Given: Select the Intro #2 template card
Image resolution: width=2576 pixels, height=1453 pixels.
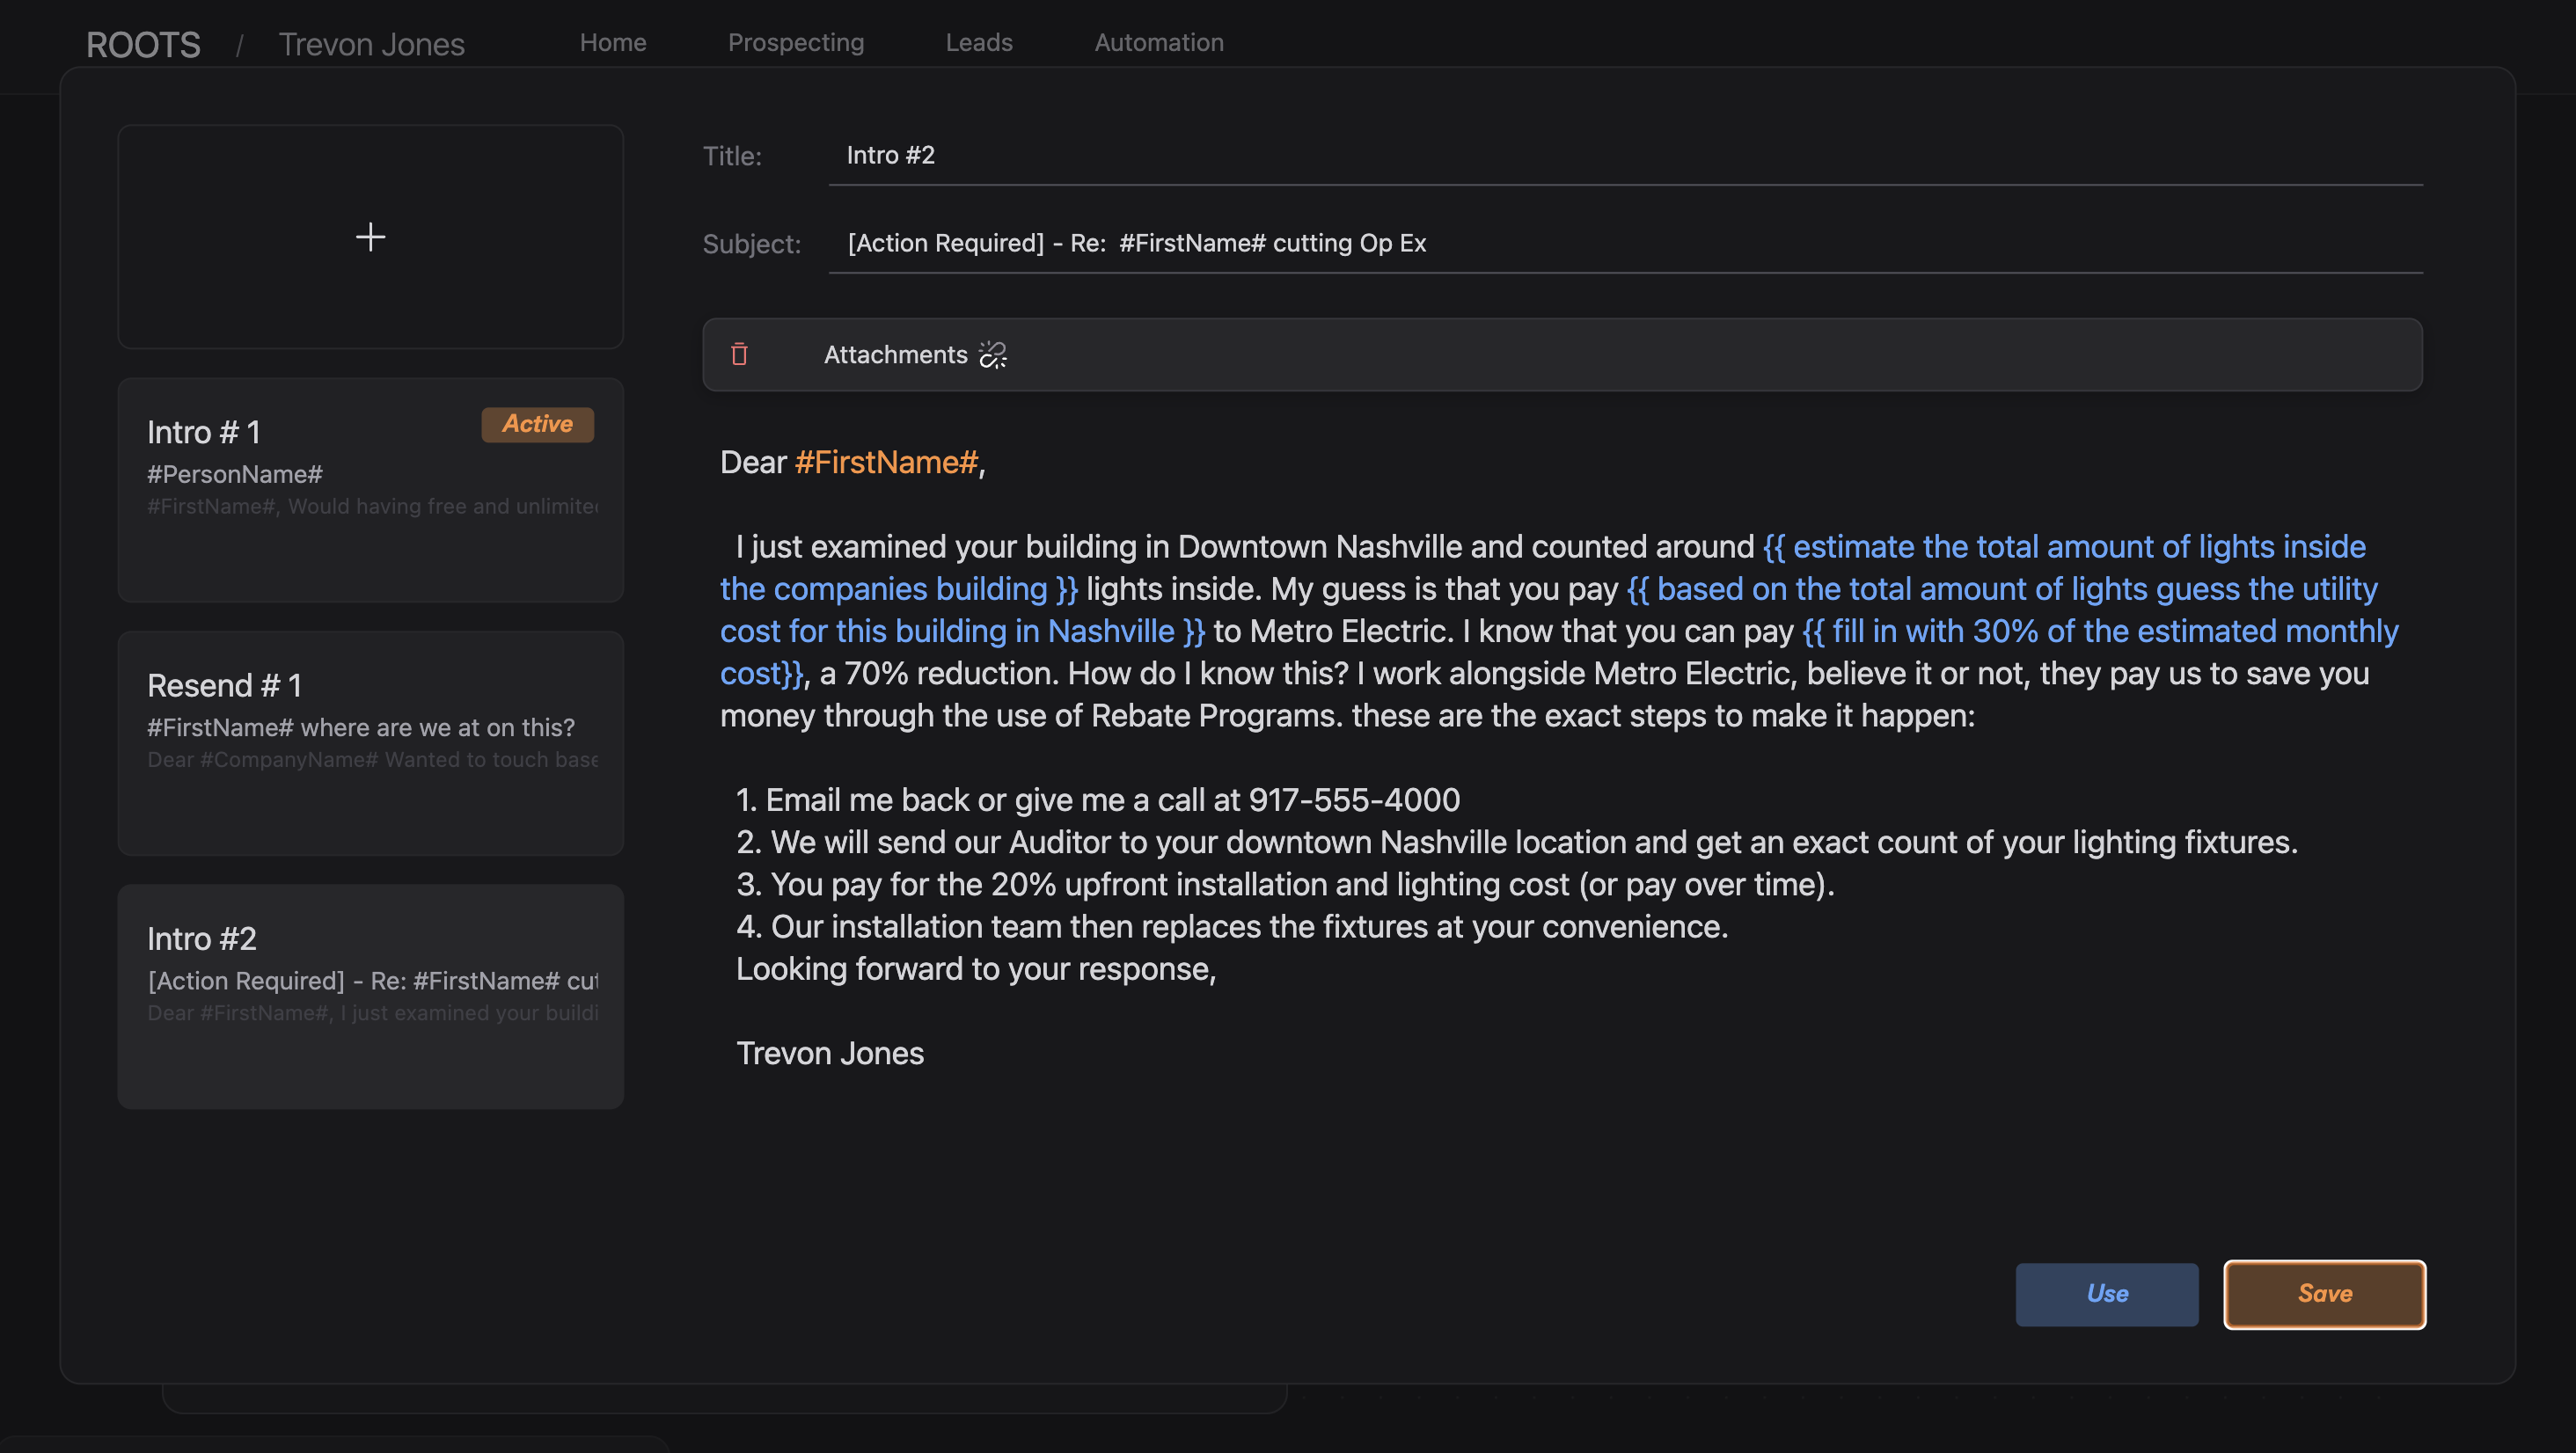Looking at the screenshot, I should tap(370, 996).
